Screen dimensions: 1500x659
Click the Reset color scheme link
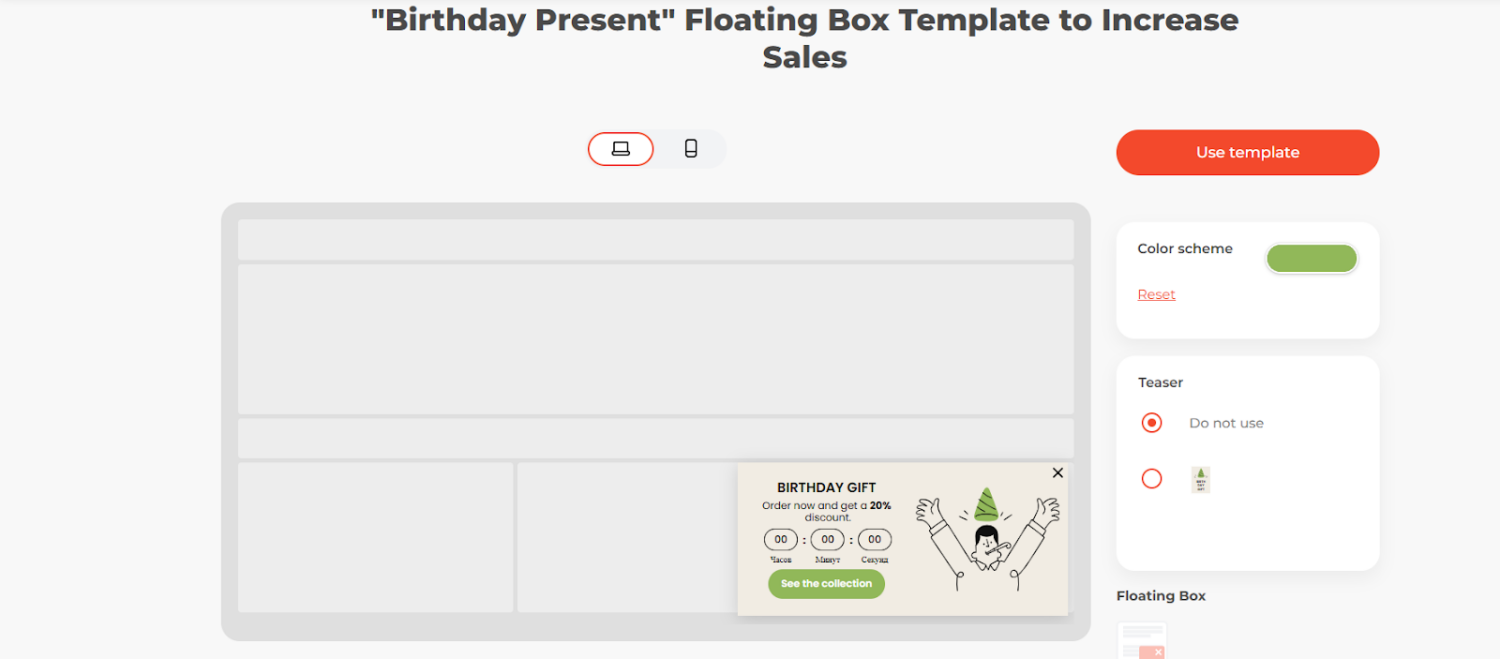(1156, 295)
